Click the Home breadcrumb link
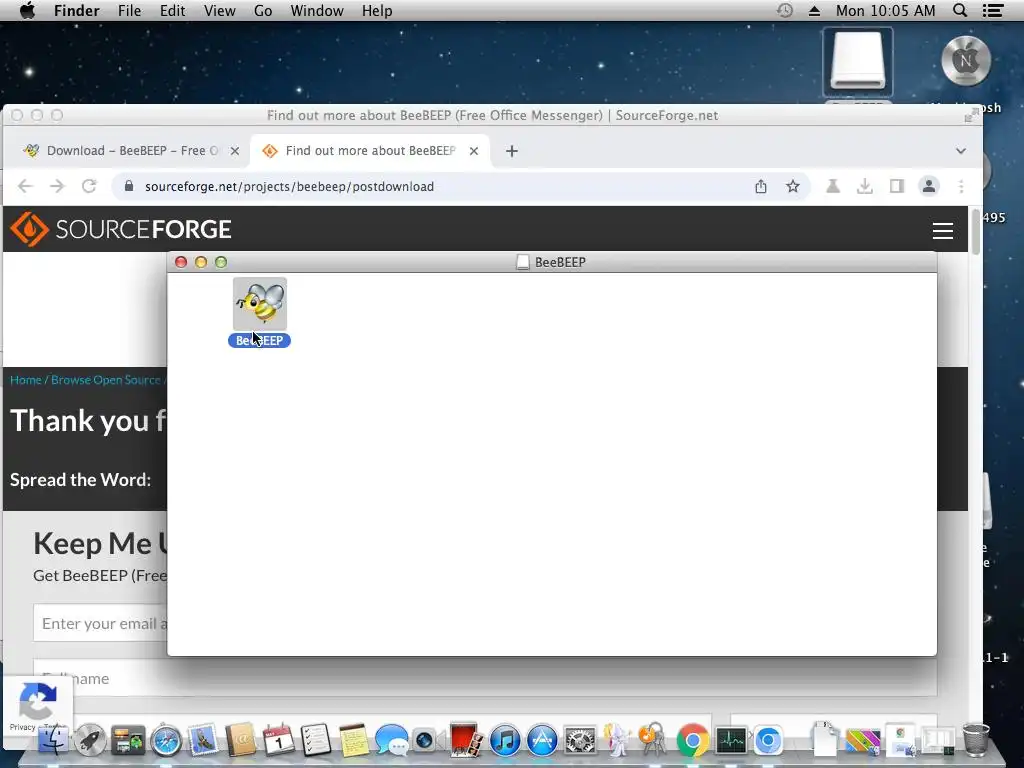1024x768 pixels. 25,380
